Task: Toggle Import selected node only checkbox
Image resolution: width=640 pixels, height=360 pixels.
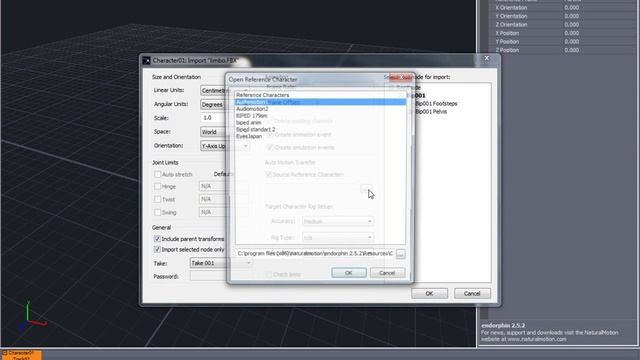Action: [157, 249]
